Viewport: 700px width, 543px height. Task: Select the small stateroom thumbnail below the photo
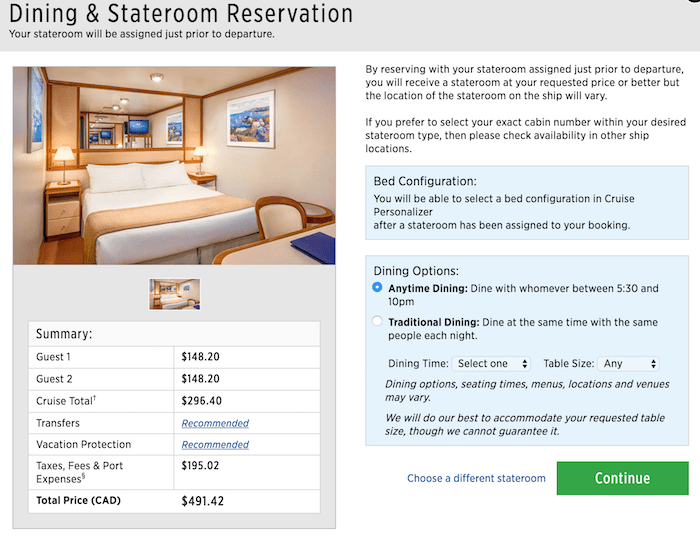pos(175,294)
